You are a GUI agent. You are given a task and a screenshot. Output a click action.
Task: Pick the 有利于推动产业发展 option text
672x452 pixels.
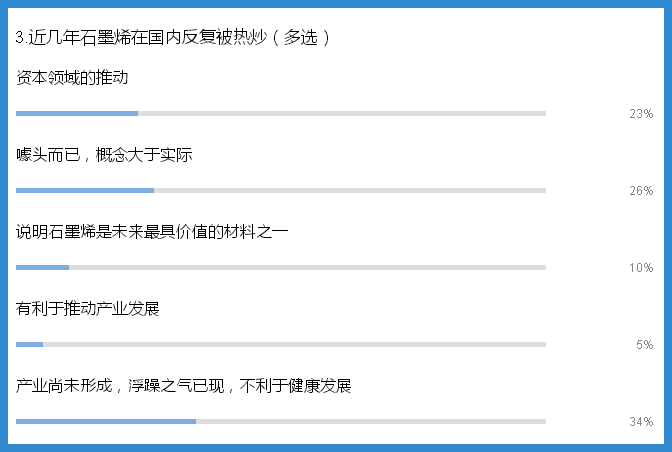click(88, 308)
